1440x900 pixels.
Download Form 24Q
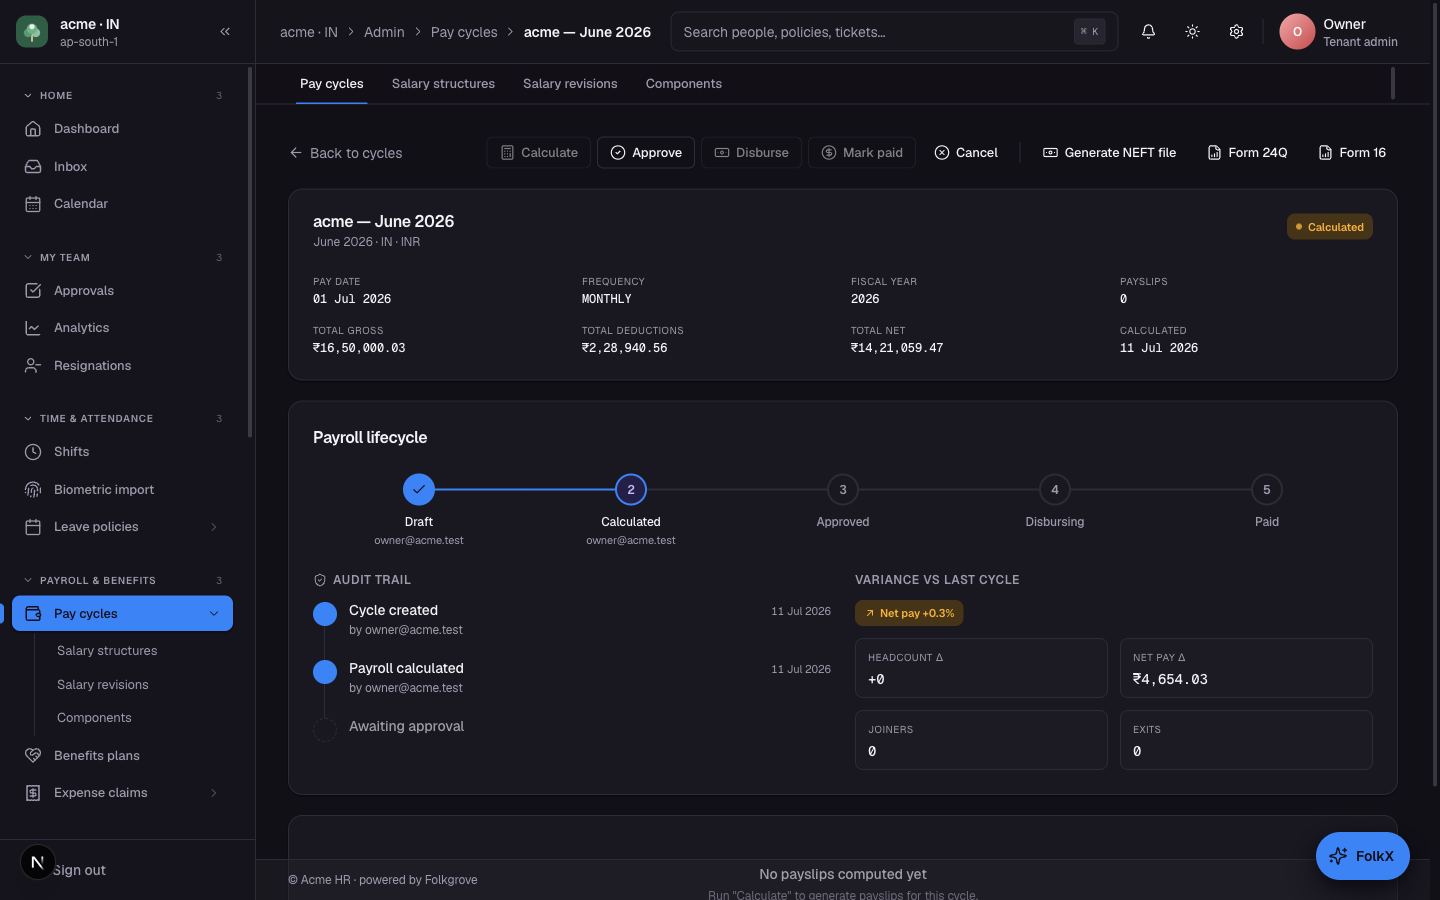pos(1247,153)
